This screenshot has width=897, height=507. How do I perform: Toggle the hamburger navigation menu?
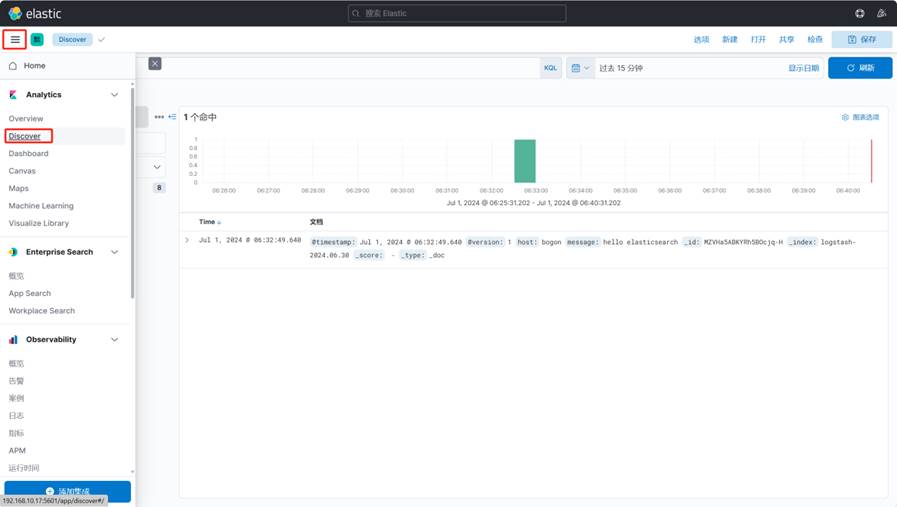[15, 39]
